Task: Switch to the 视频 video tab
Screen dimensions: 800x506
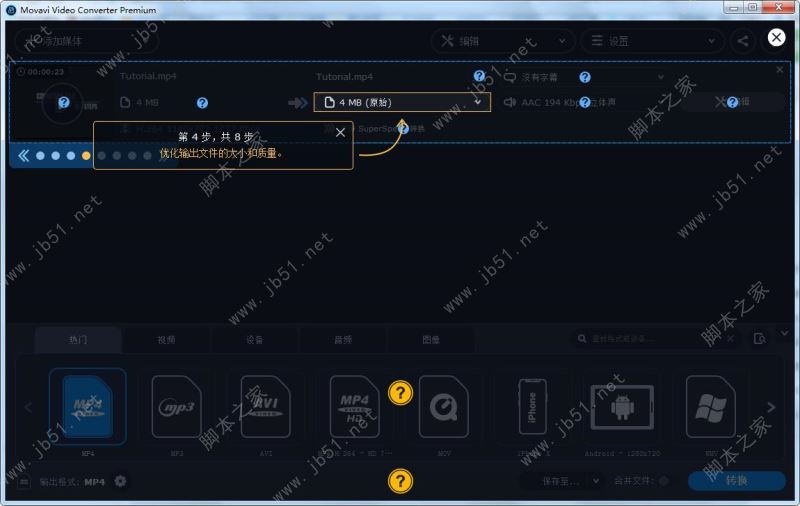Action: coord(166,340)
